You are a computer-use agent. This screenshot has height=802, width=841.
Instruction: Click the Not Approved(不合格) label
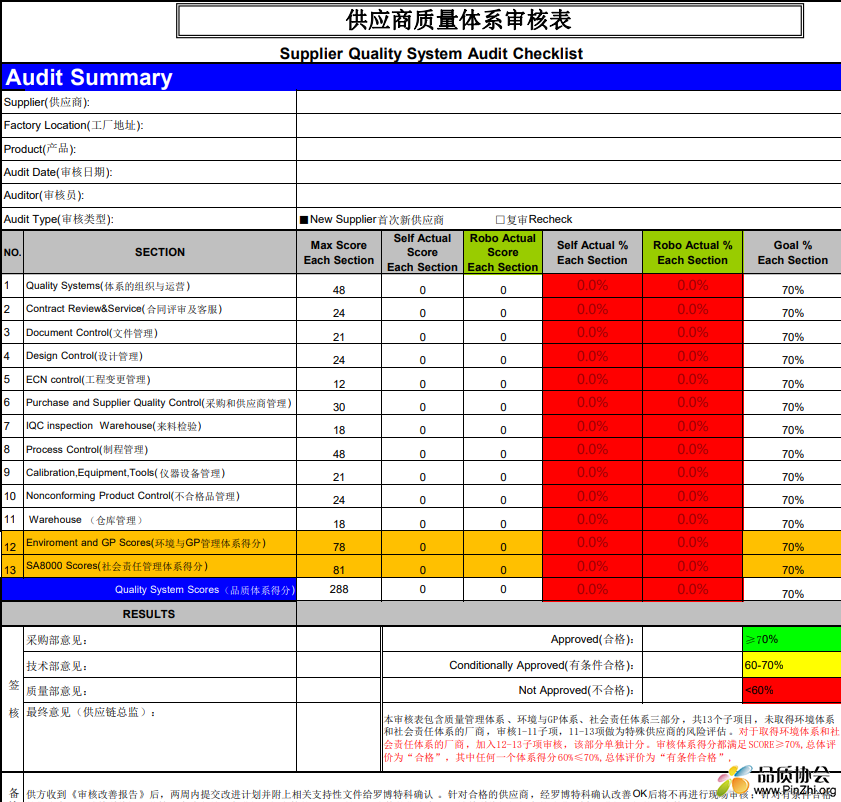pos(576,690)
